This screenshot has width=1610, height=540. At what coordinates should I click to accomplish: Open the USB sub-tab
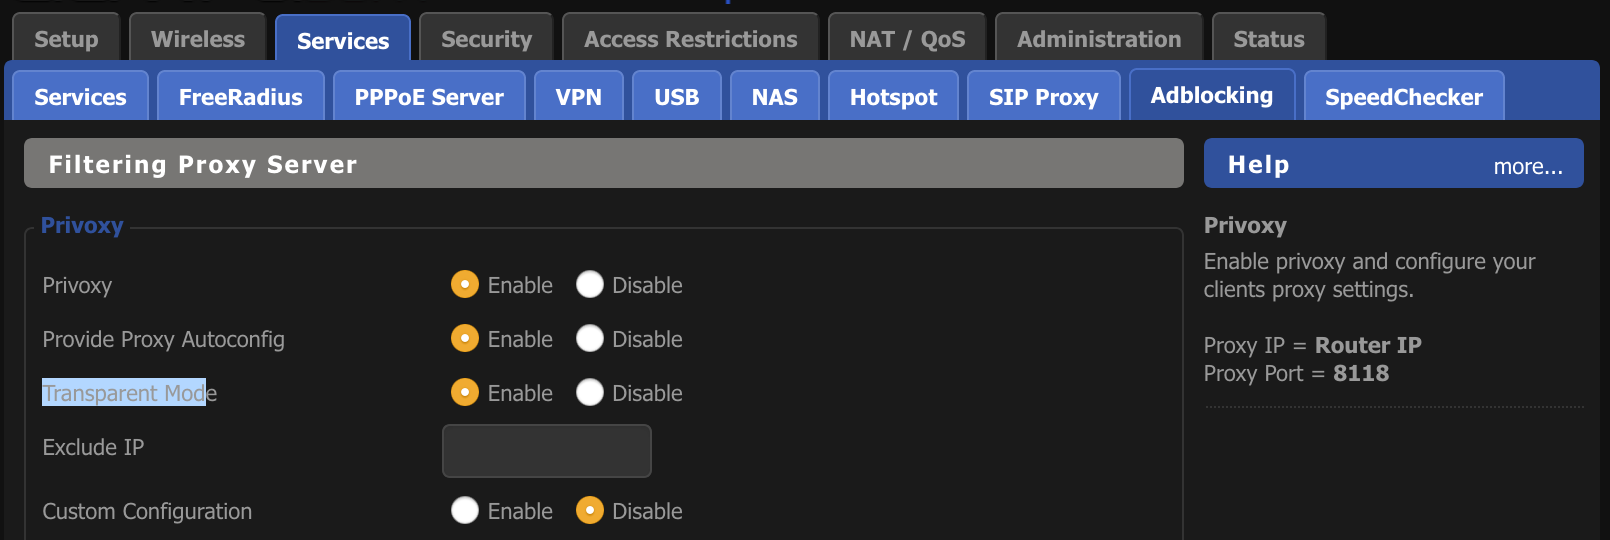(x=676, y=97)
